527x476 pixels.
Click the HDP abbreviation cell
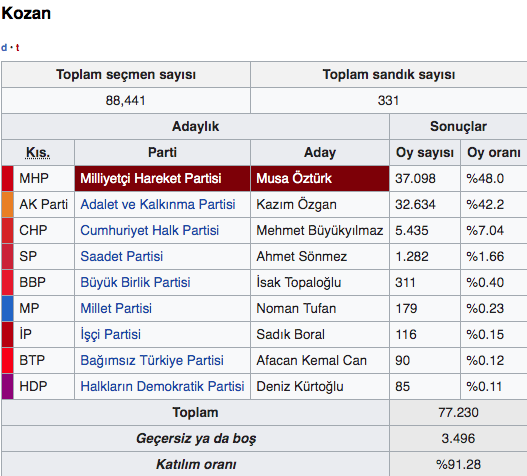point(43,387)
